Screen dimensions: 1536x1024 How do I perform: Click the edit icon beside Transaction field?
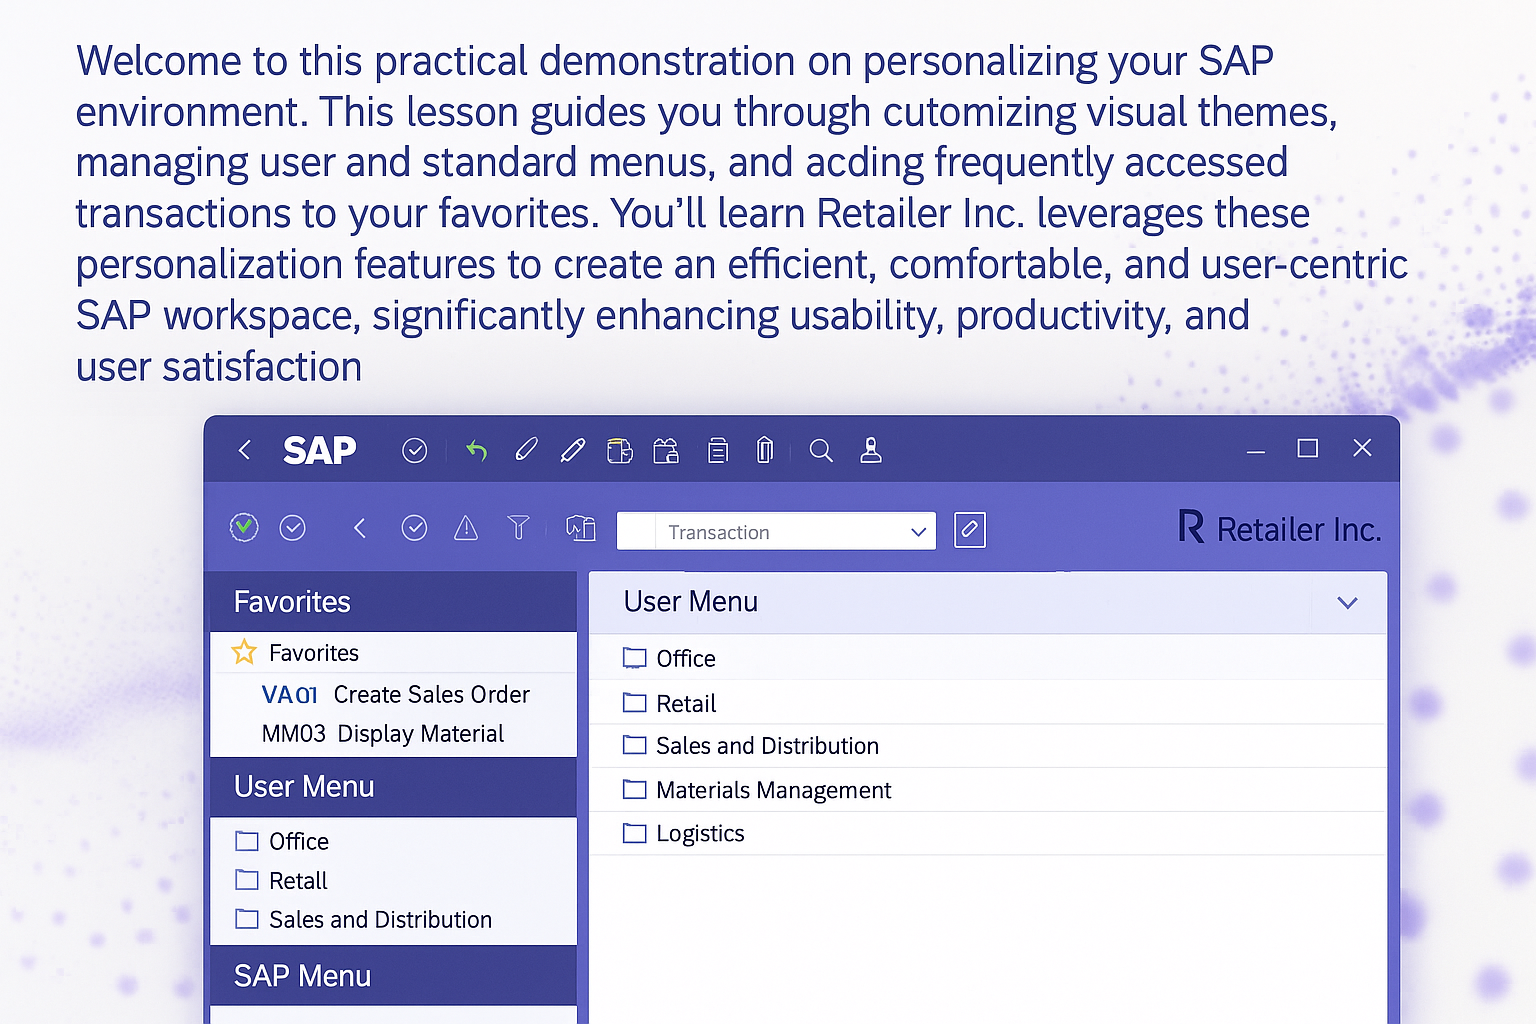point(970,529)
